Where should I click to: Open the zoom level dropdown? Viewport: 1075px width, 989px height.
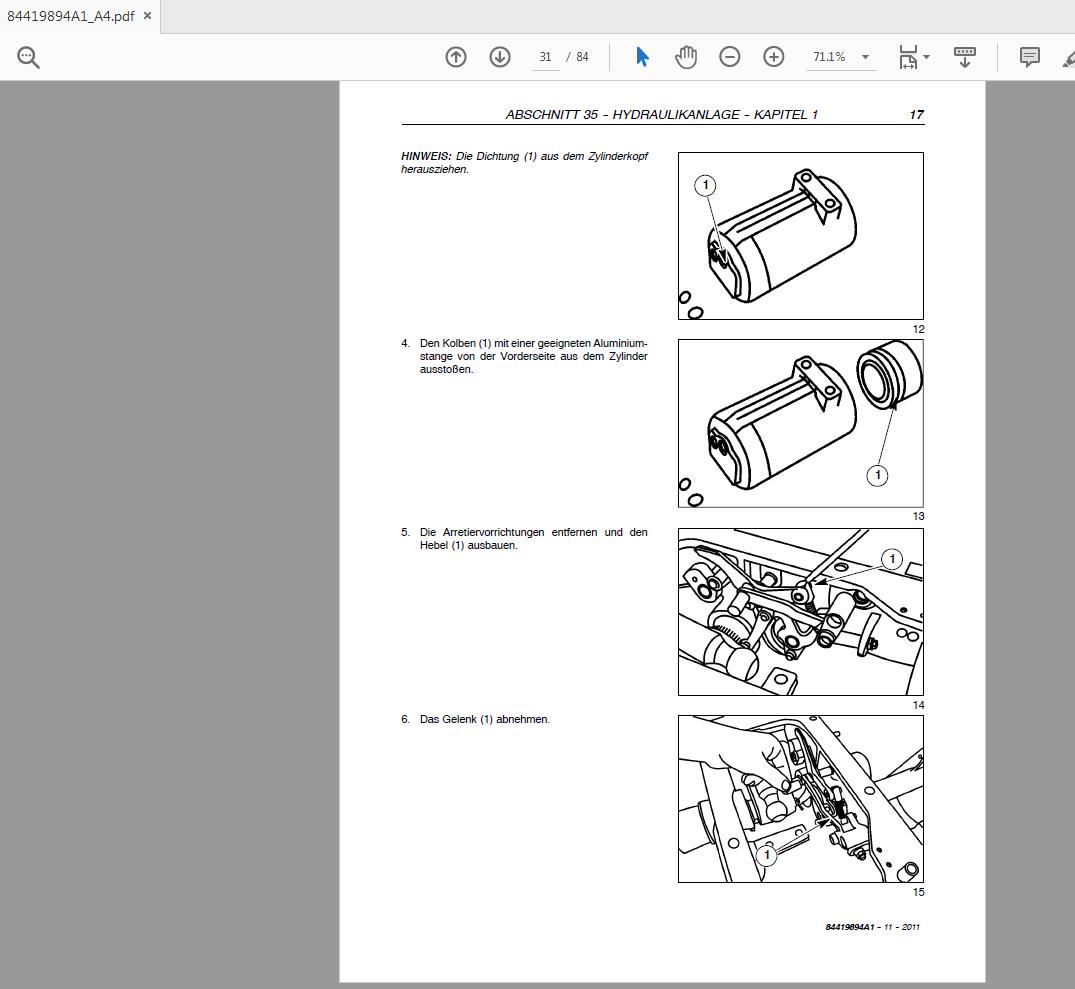[866, 57]
